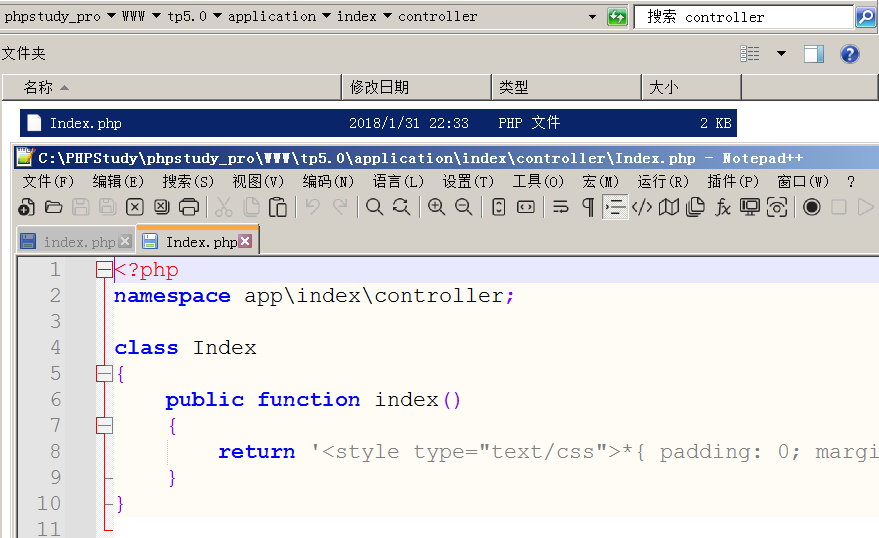This screenshot has width=879, height=538.
Task: Collapse the fold marker at line 1
Action: [104, 270]
